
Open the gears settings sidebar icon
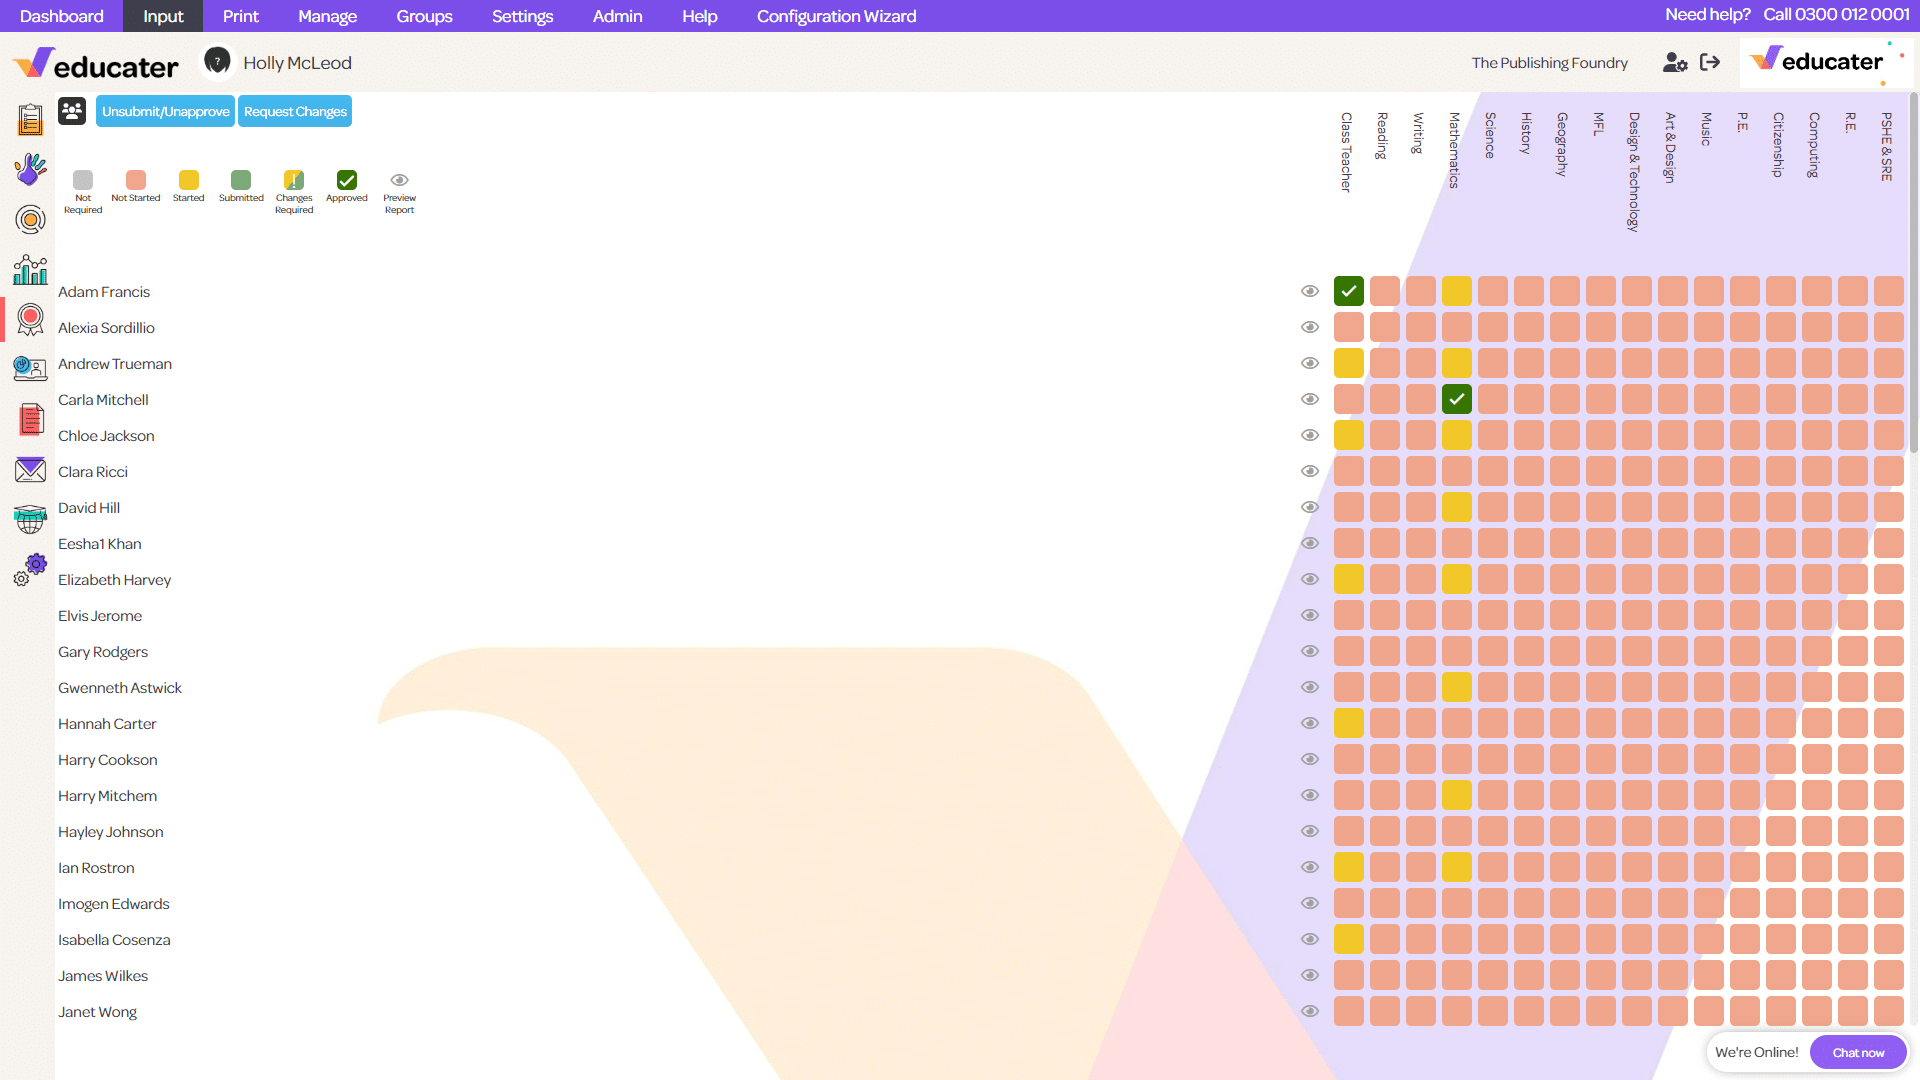[x=30, y=570]
